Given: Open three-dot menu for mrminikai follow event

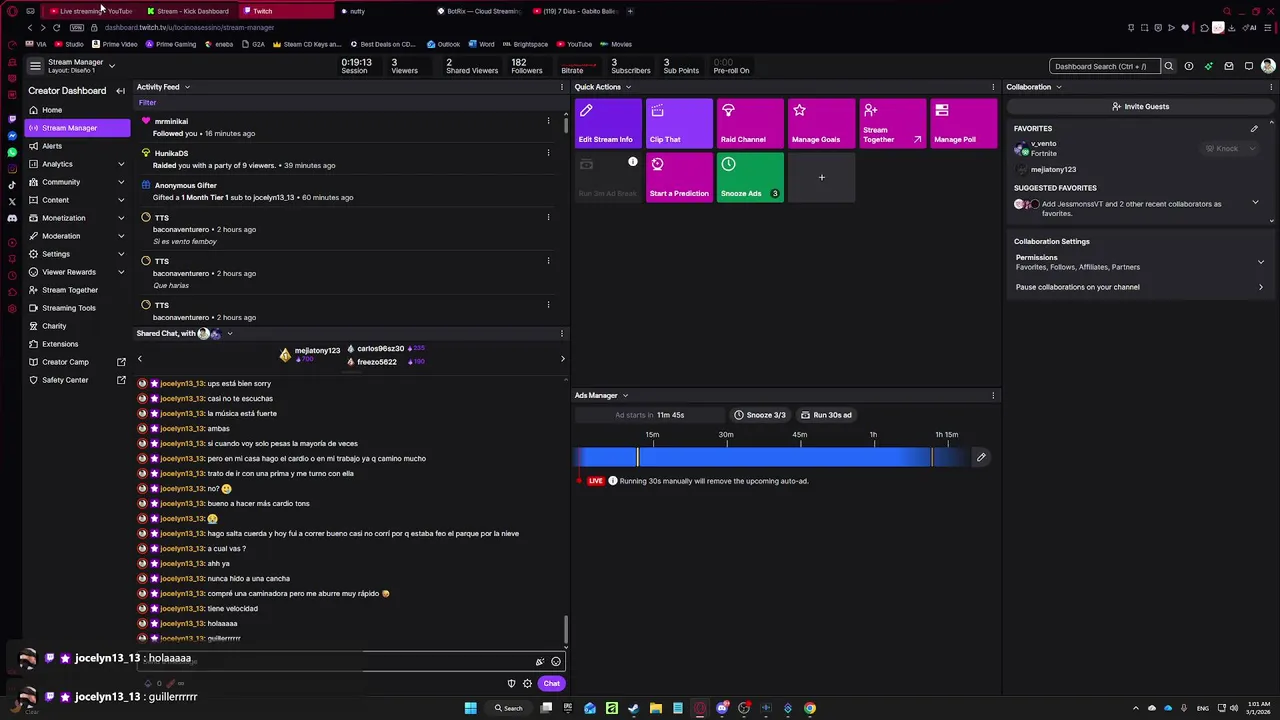Looking at the screenshot, I should pos(548,121).
